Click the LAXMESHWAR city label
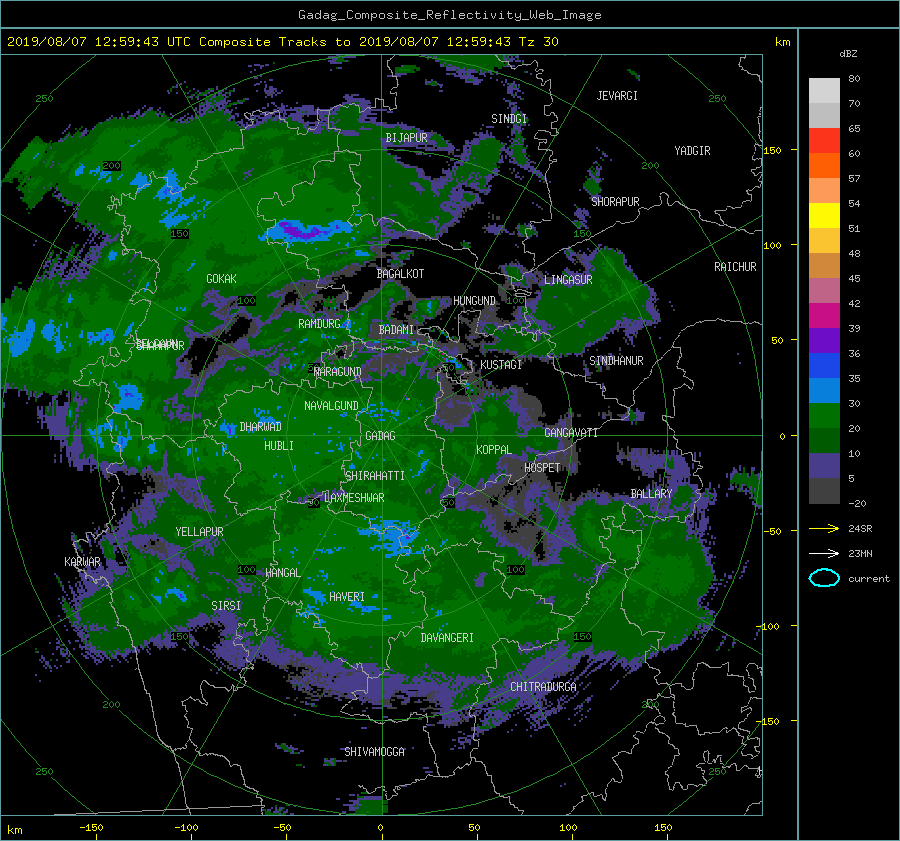This screenshot has height=841, width=900. pos(354,498)
